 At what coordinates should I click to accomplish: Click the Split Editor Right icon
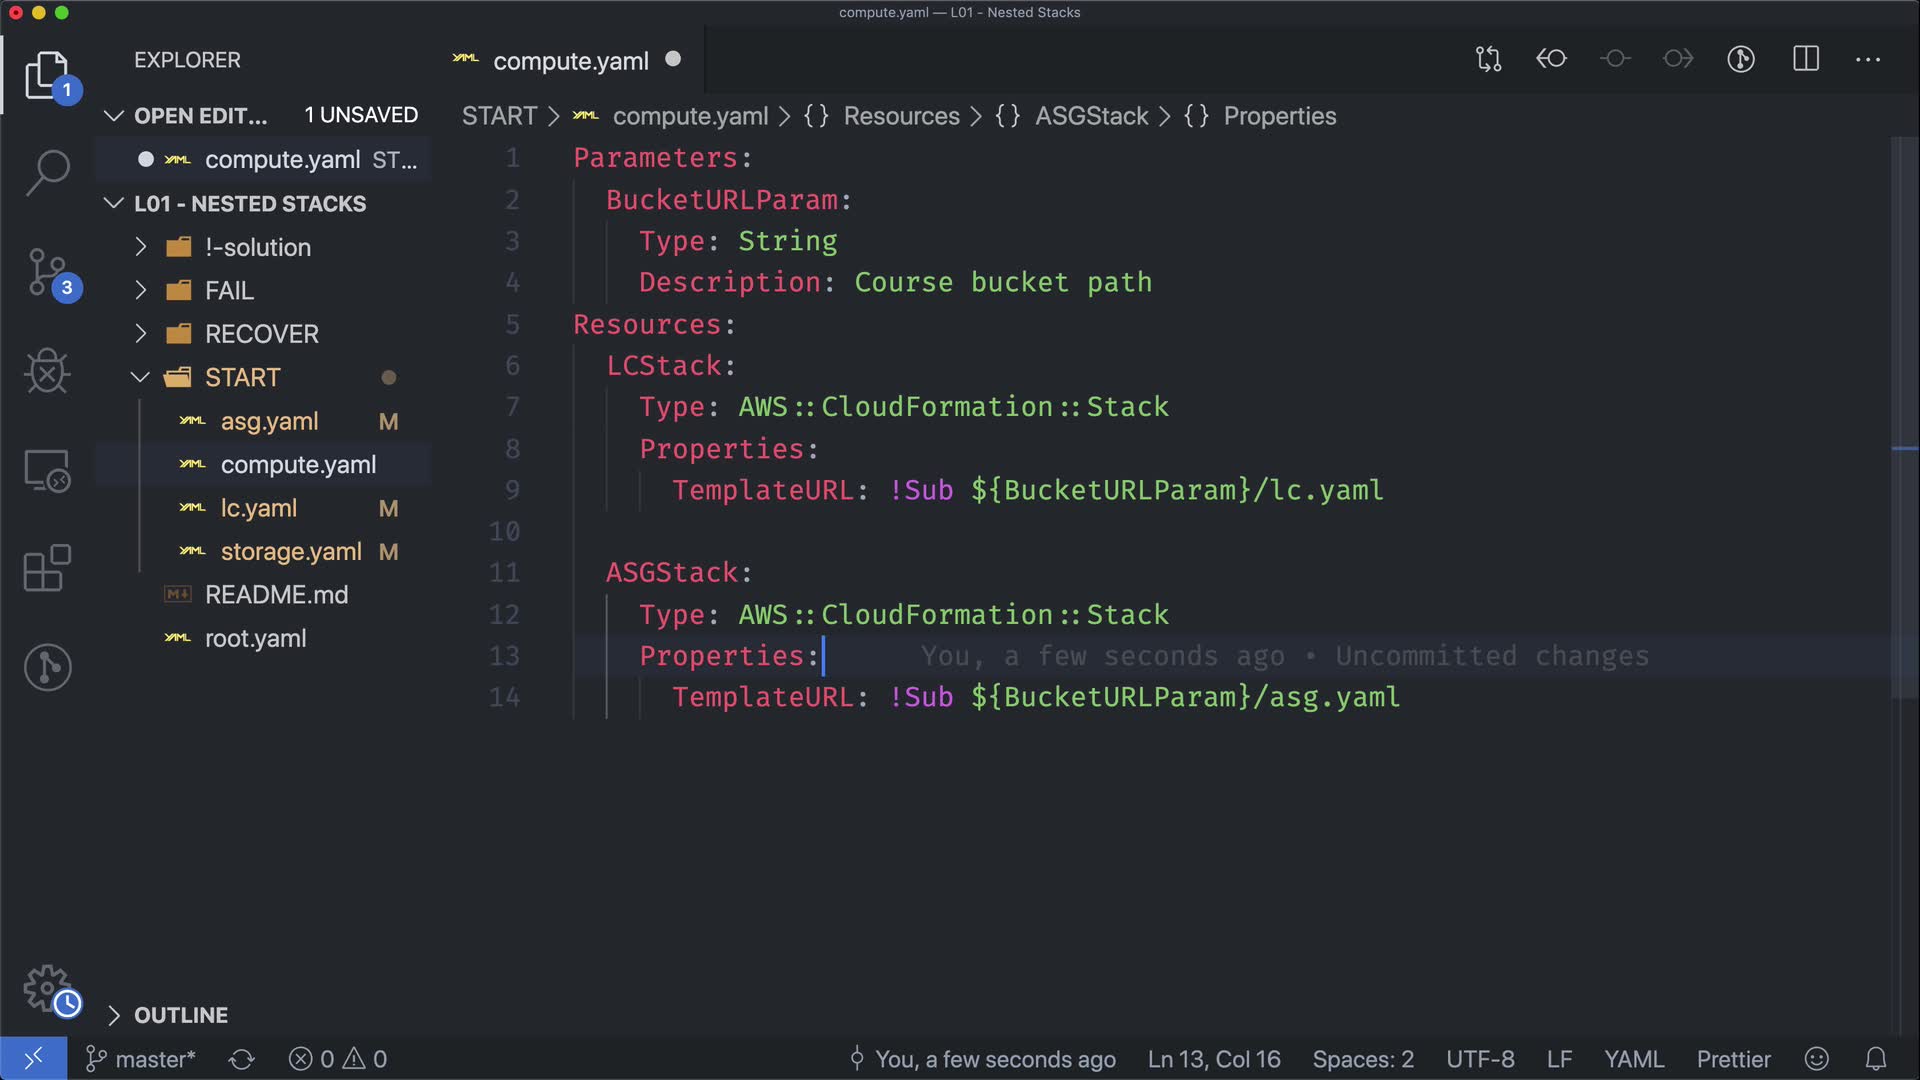pyautogui.click(x=1806, y=59)
